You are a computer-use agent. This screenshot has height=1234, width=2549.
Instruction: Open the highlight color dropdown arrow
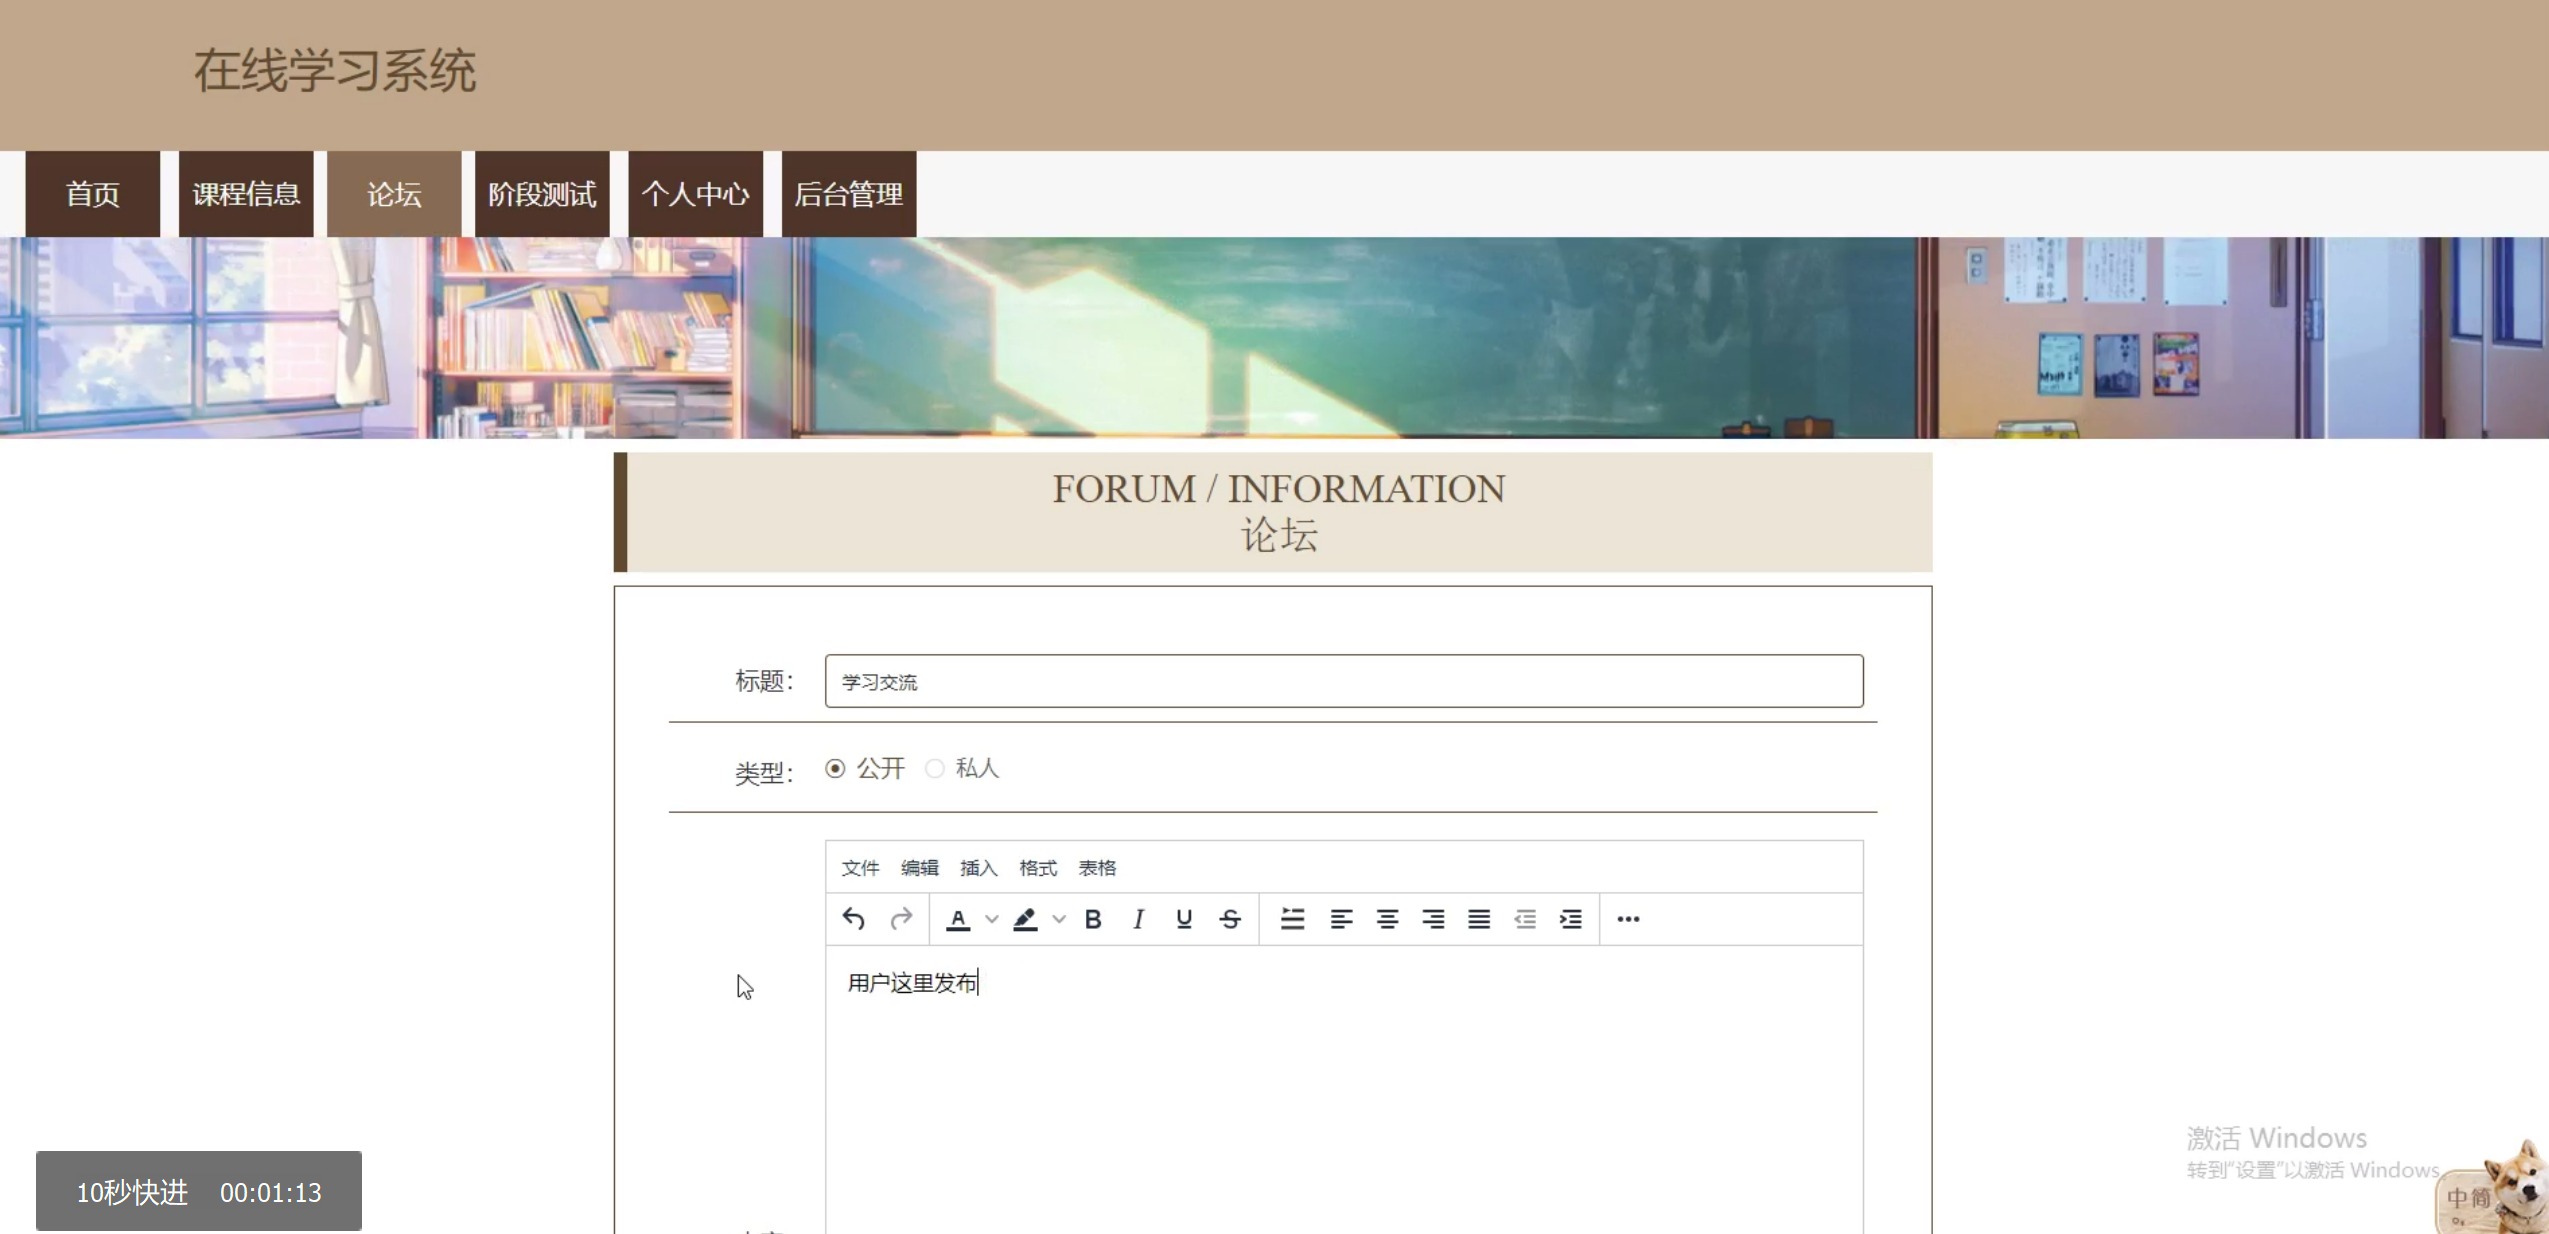pyautogui.click(x=1059, y=919)
